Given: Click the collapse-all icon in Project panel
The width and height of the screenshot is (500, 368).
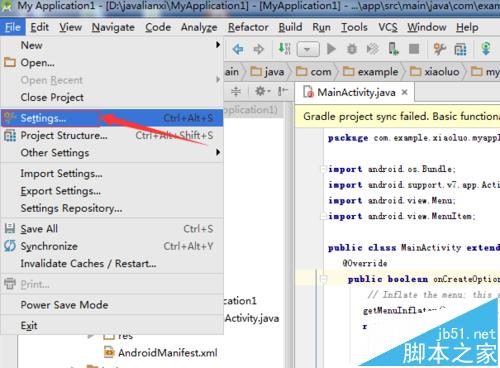Looking at the screenshot, I should click(236, 91).
